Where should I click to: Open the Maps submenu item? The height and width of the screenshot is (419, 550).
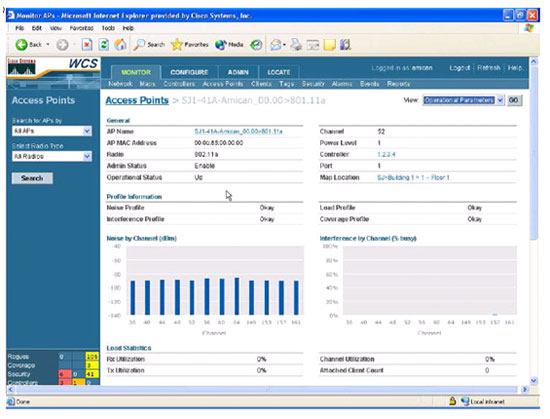point(147,84)
